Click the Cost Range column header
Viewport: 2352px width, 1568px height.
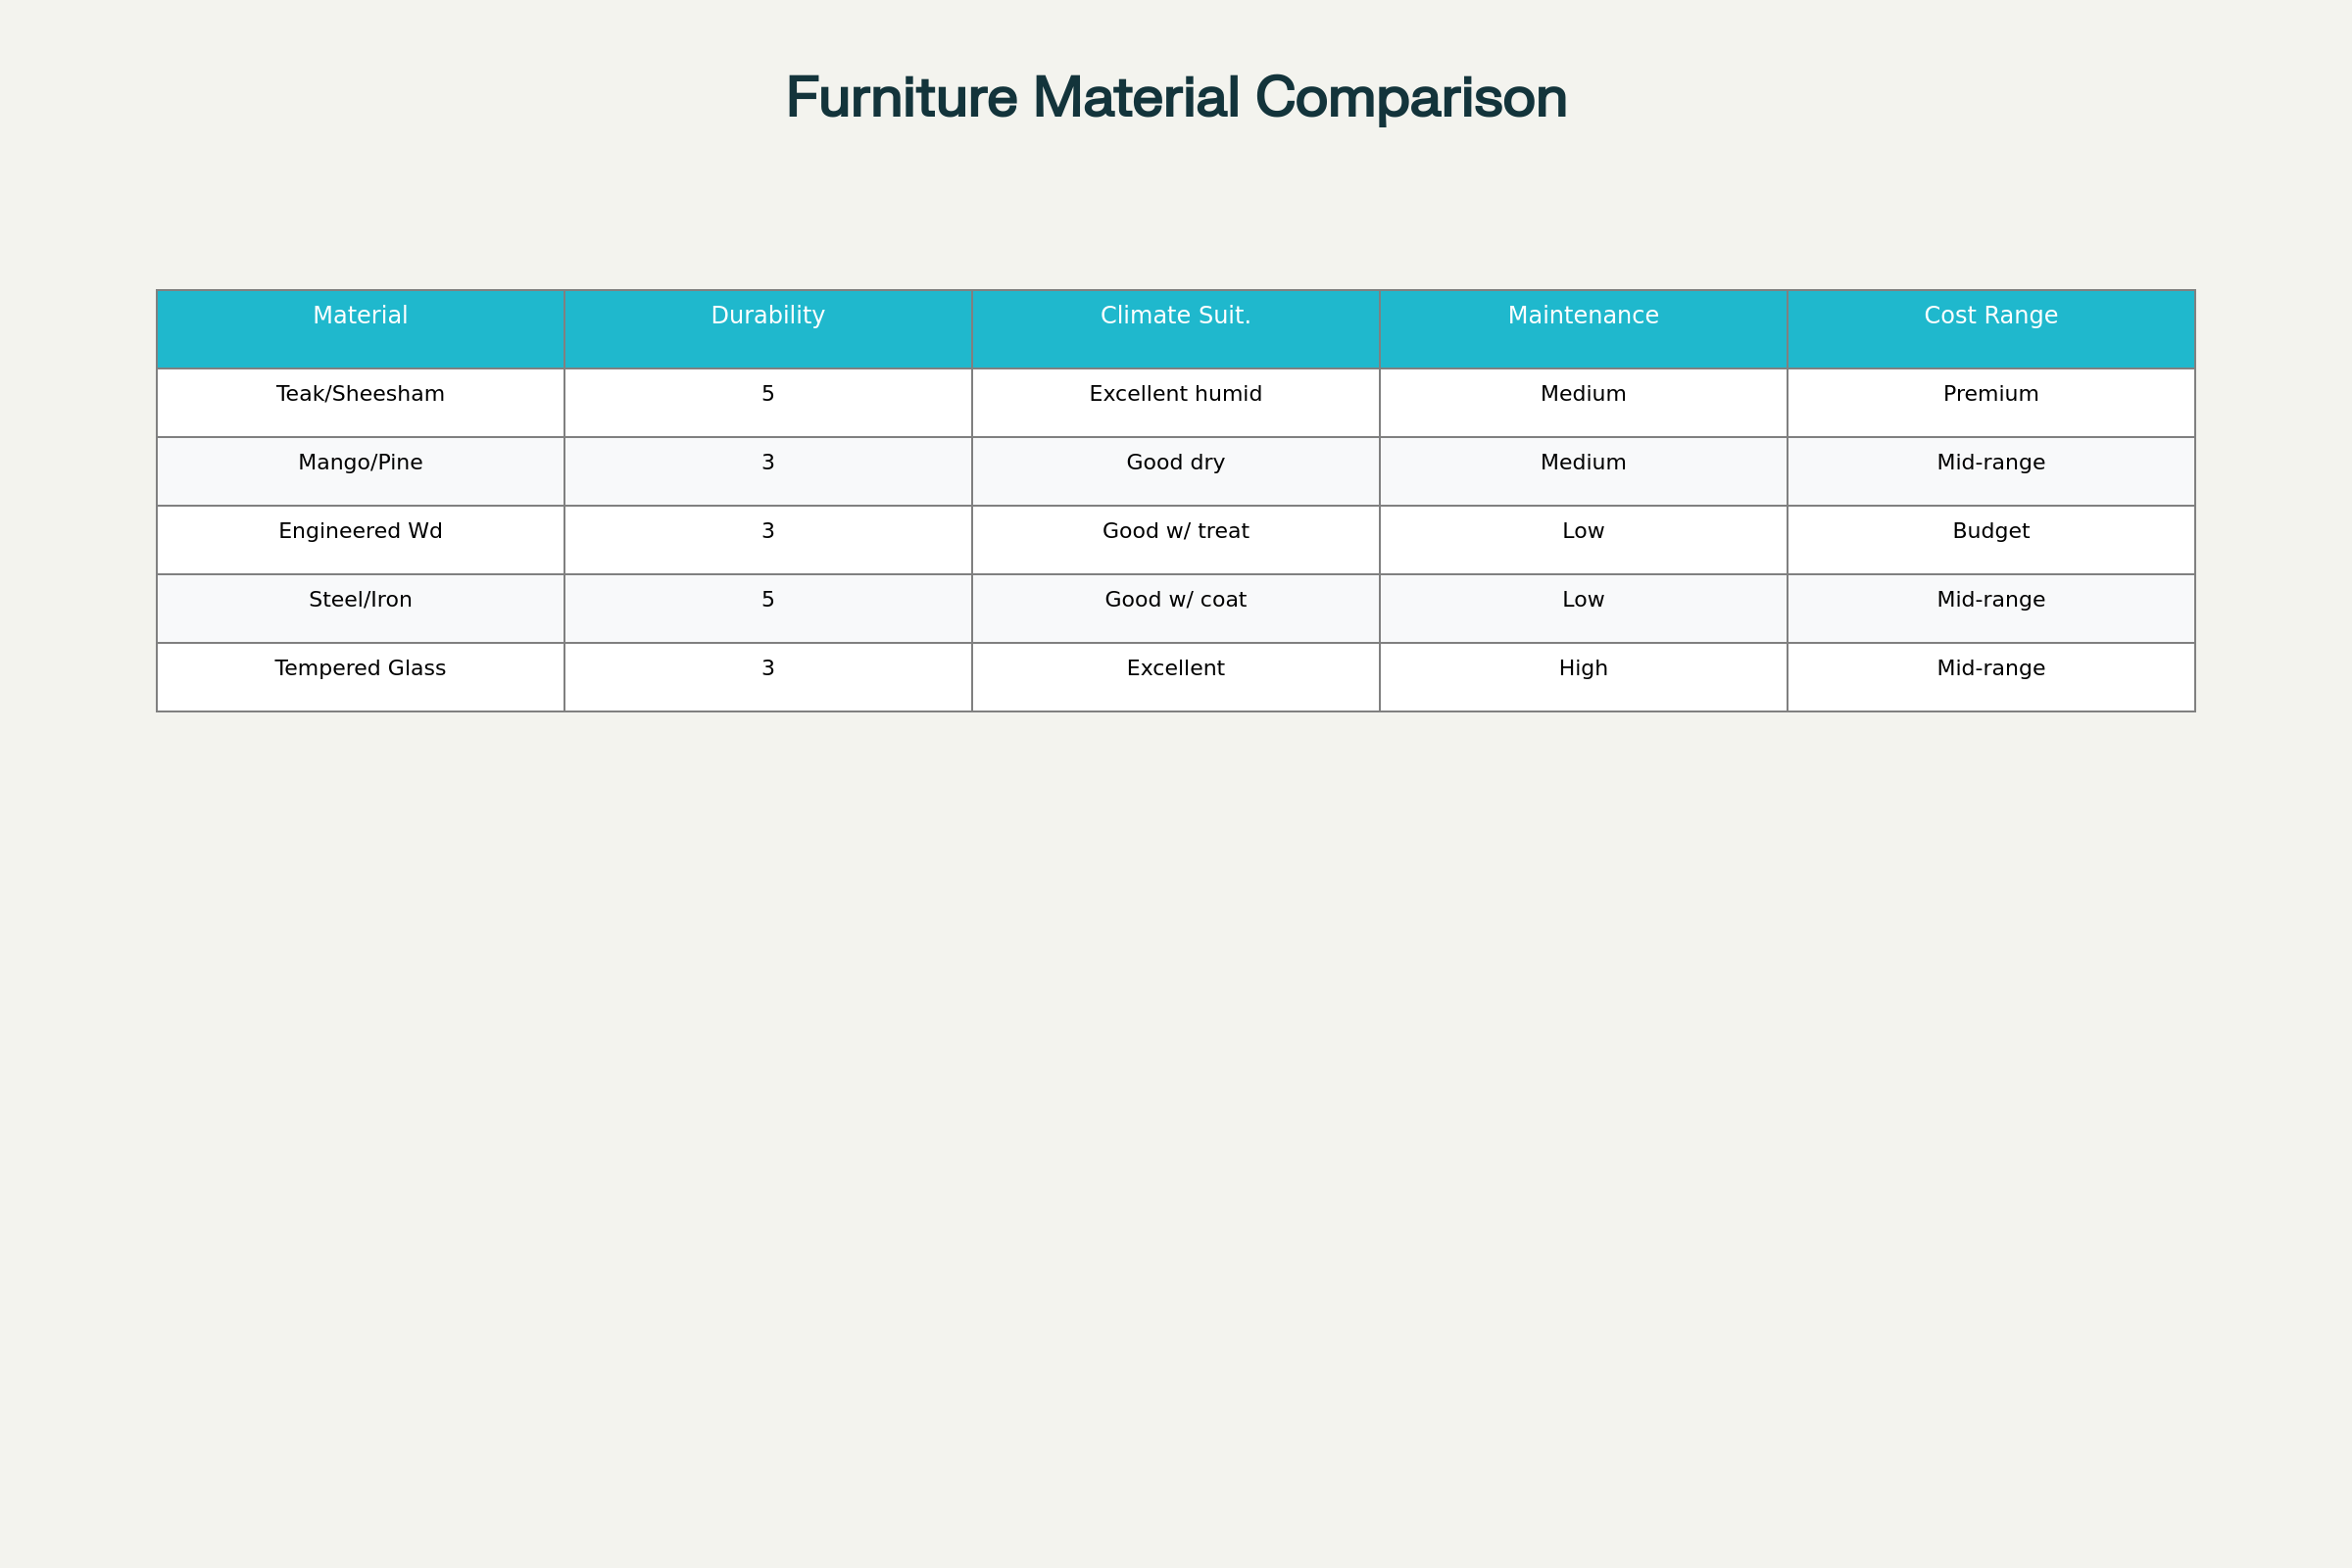1990,315
